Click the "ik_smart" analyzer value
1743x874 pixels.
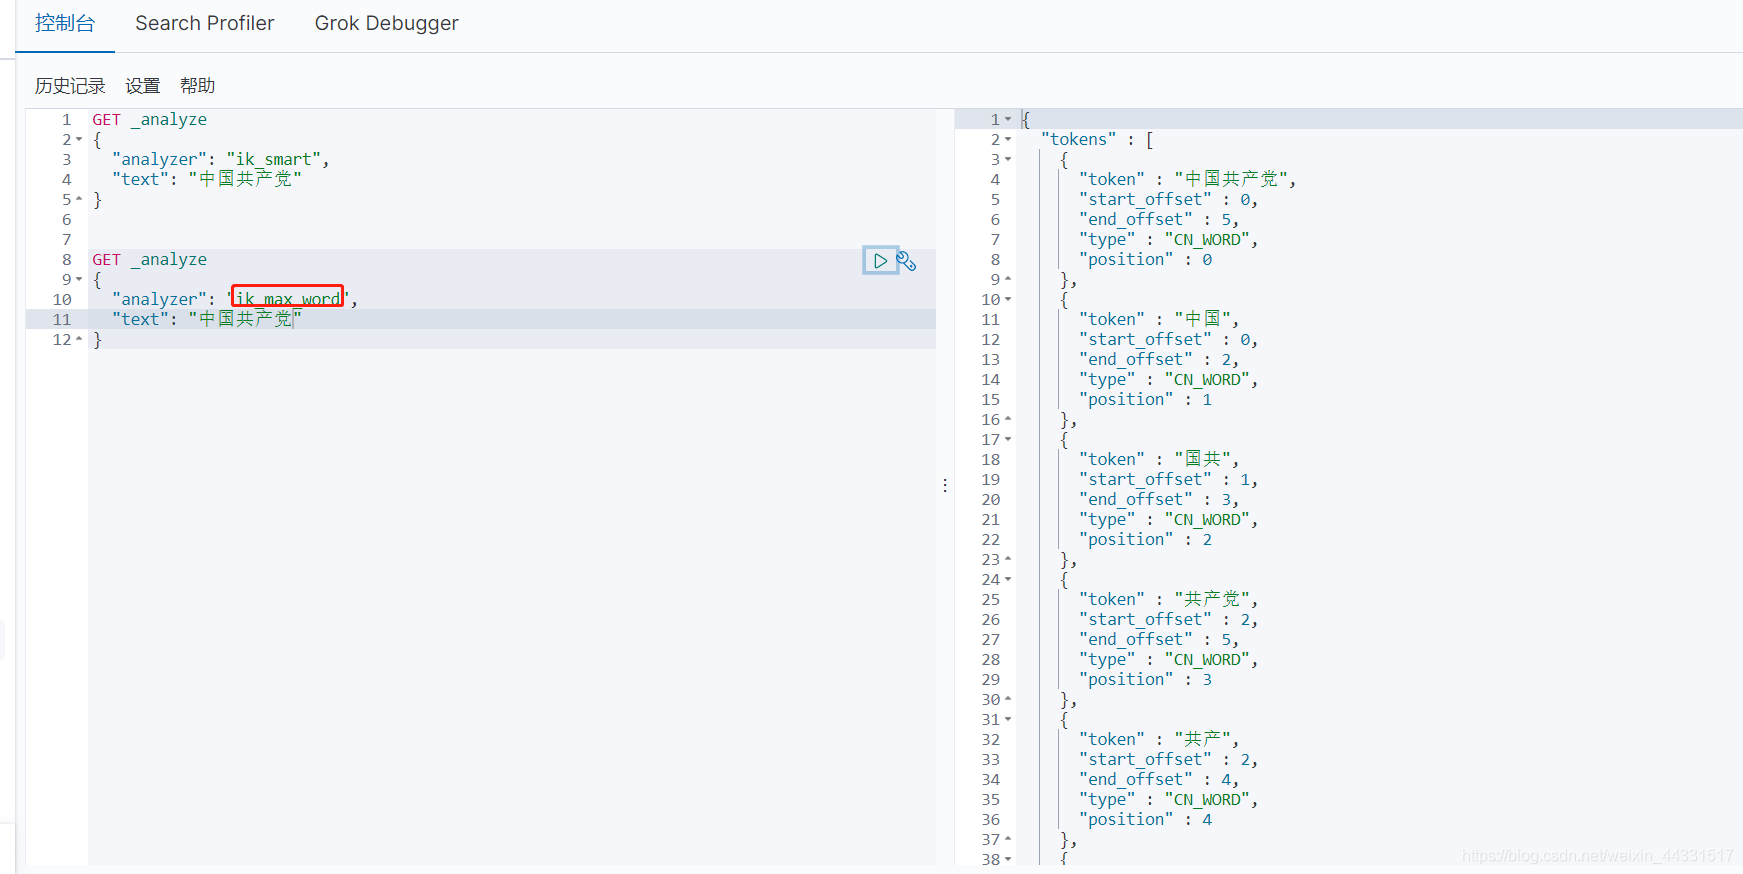273,159
